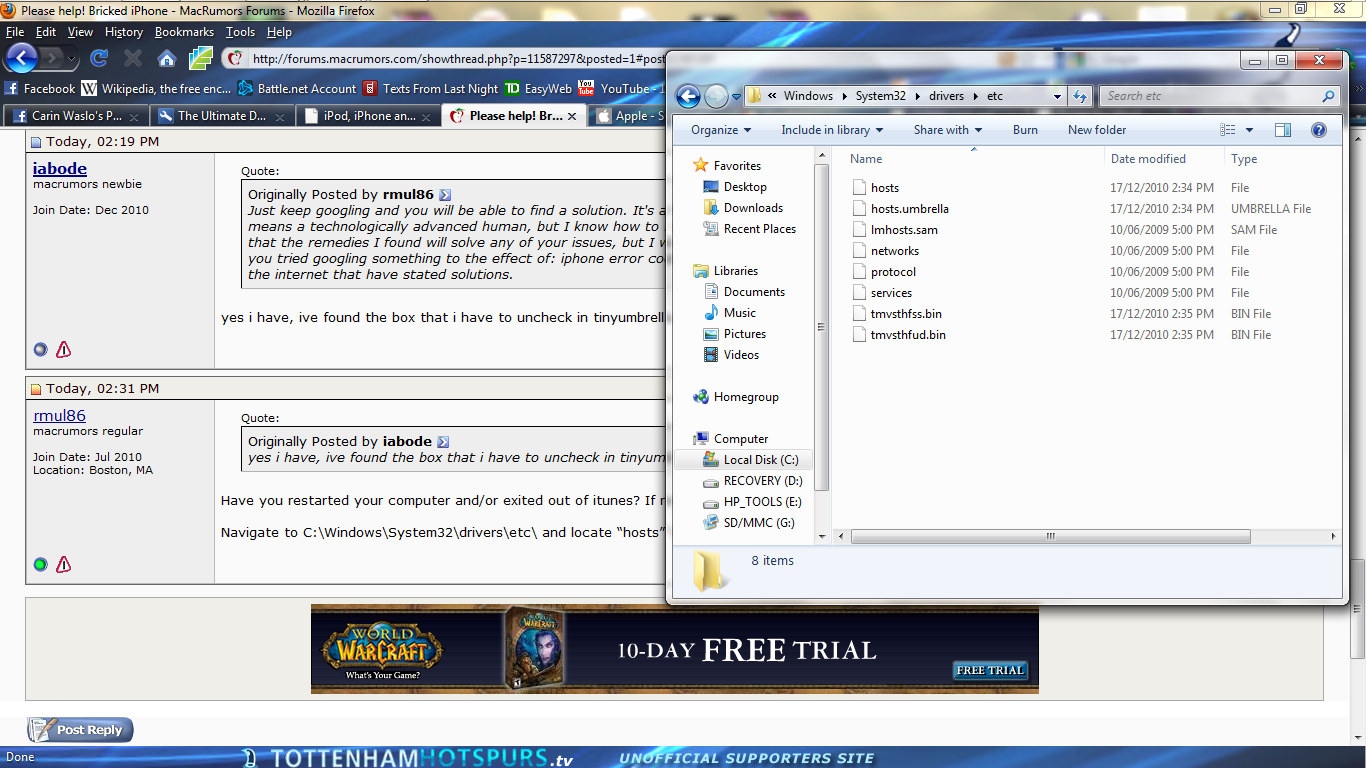The image size is (1366, 768).
Task: Open the Firefox Tools menu
Action: pos(240,32)
